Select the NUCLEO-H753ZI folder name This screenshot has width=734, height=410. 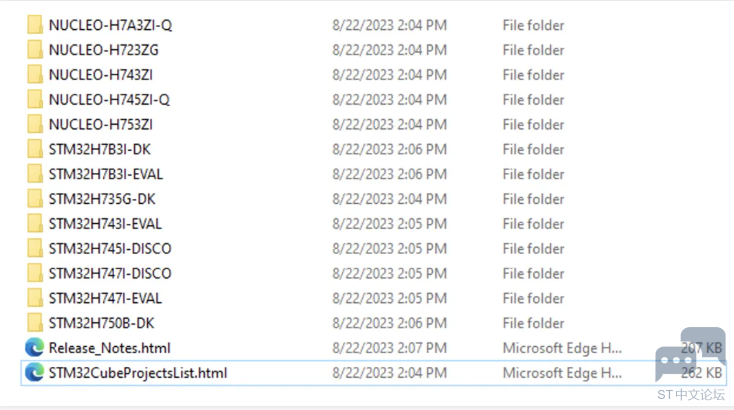pos(101,124)
